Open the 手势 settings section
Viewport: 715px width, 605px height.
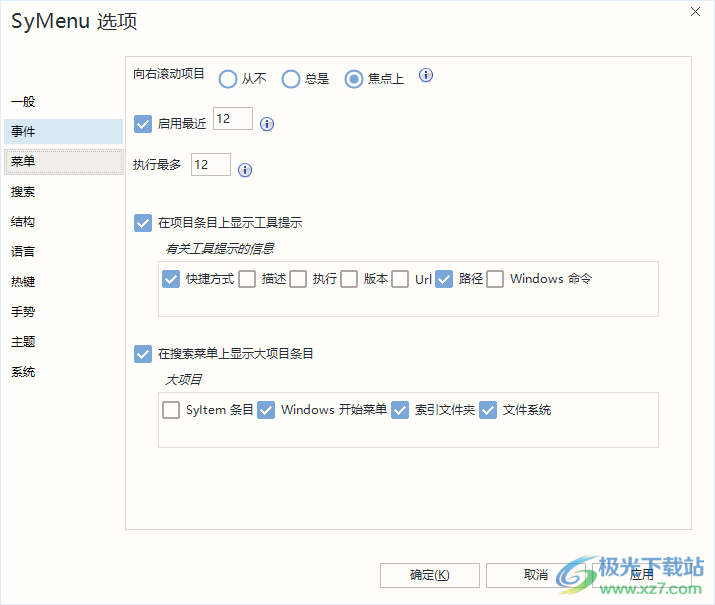[x=63, y=312]
